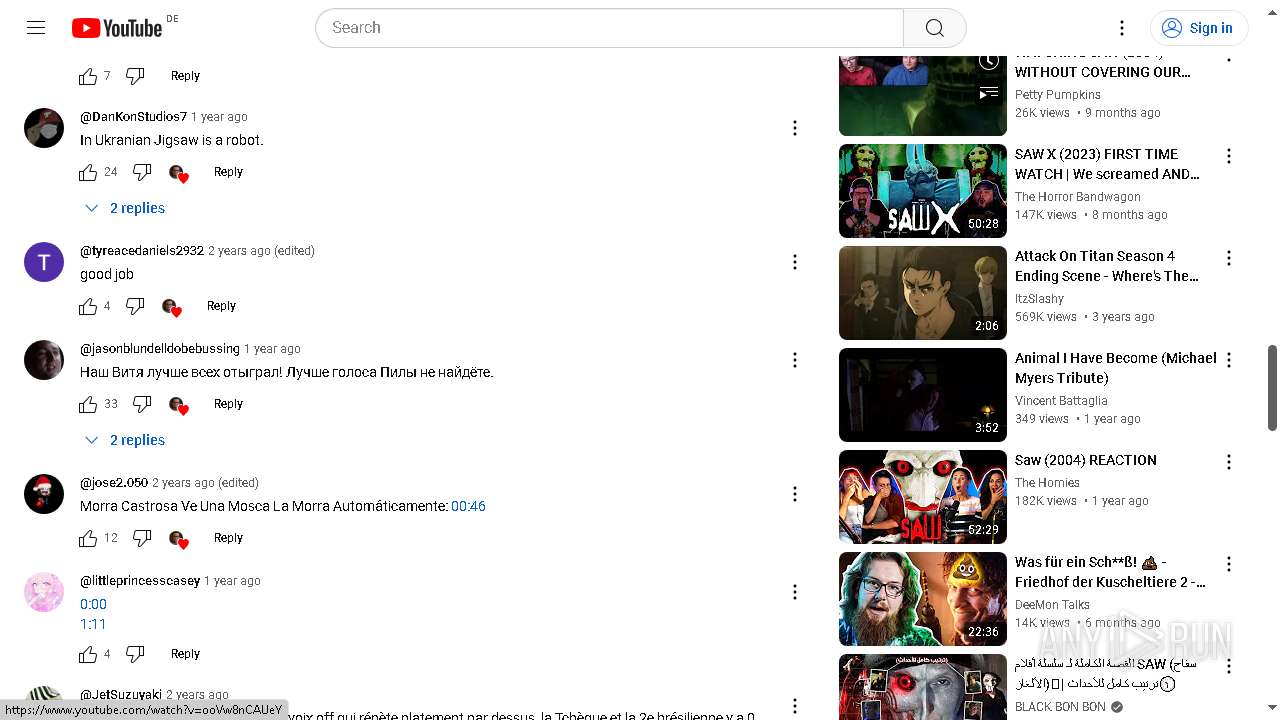Screen dimensions: 1280x720
Task: Reply to @DanKonStudios7's comment
Action: 228,172
